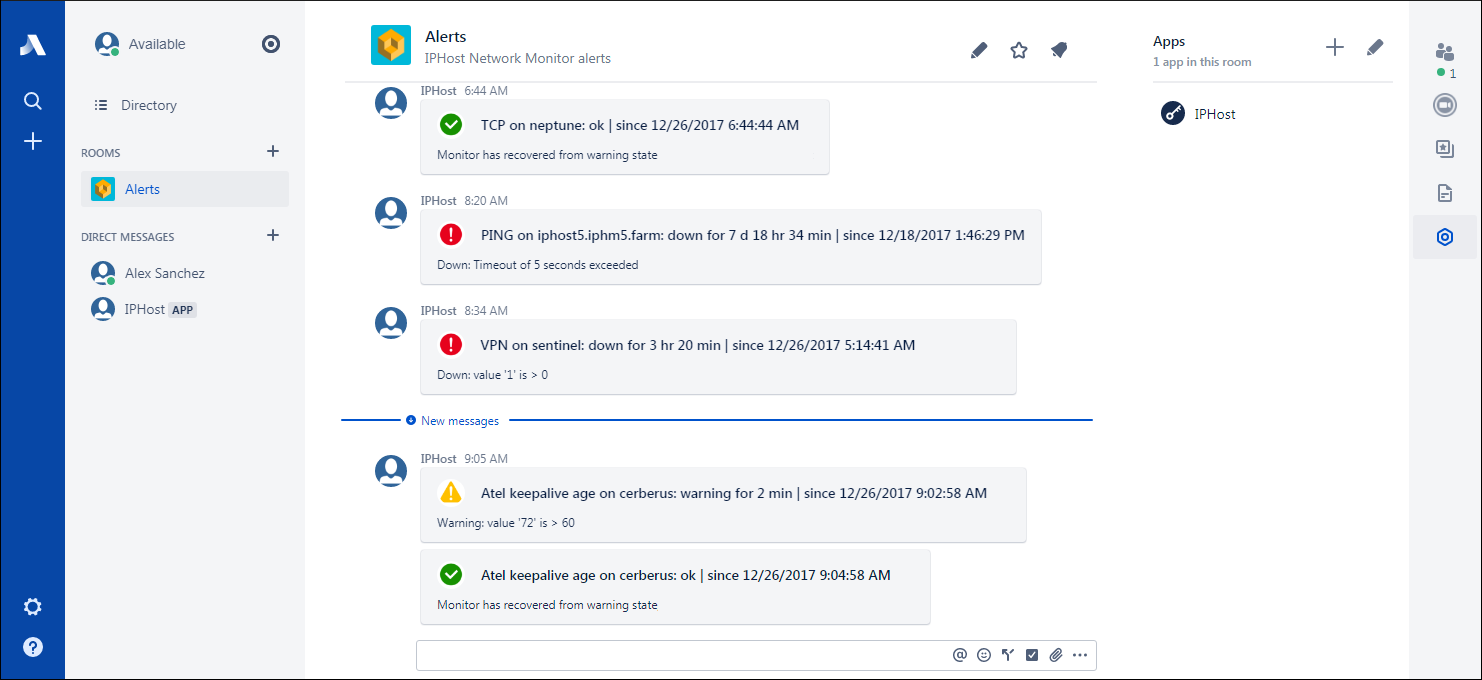Toggle room notifications bell icon
The width and height of the screenshot is (1482, 680).
coord(1059,50)
